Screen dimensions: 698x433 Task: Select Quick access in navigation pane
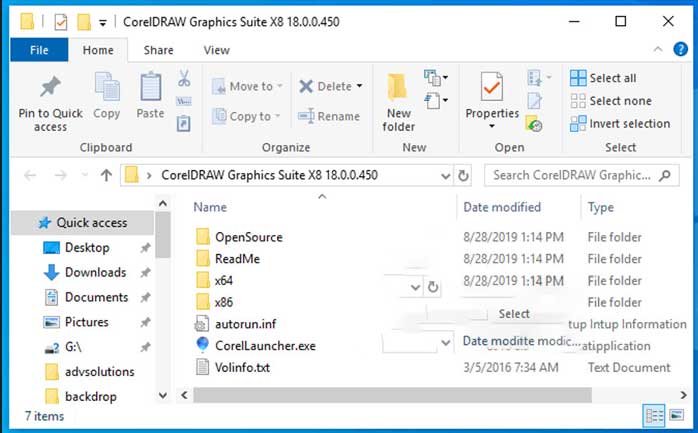click(82, 223)
